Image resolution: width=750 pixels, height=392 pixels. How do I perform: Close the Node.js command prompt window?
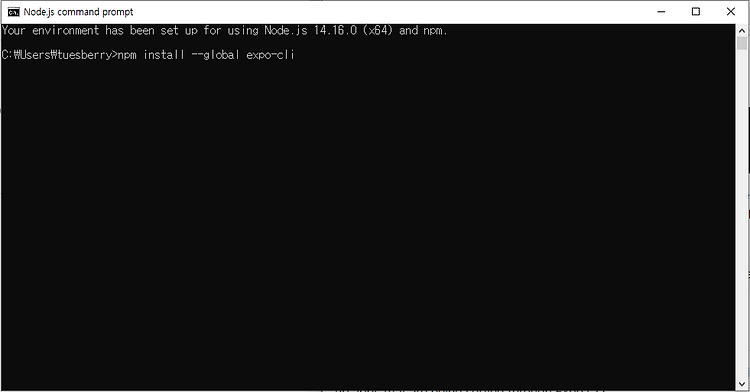click(x=730, y=12)
